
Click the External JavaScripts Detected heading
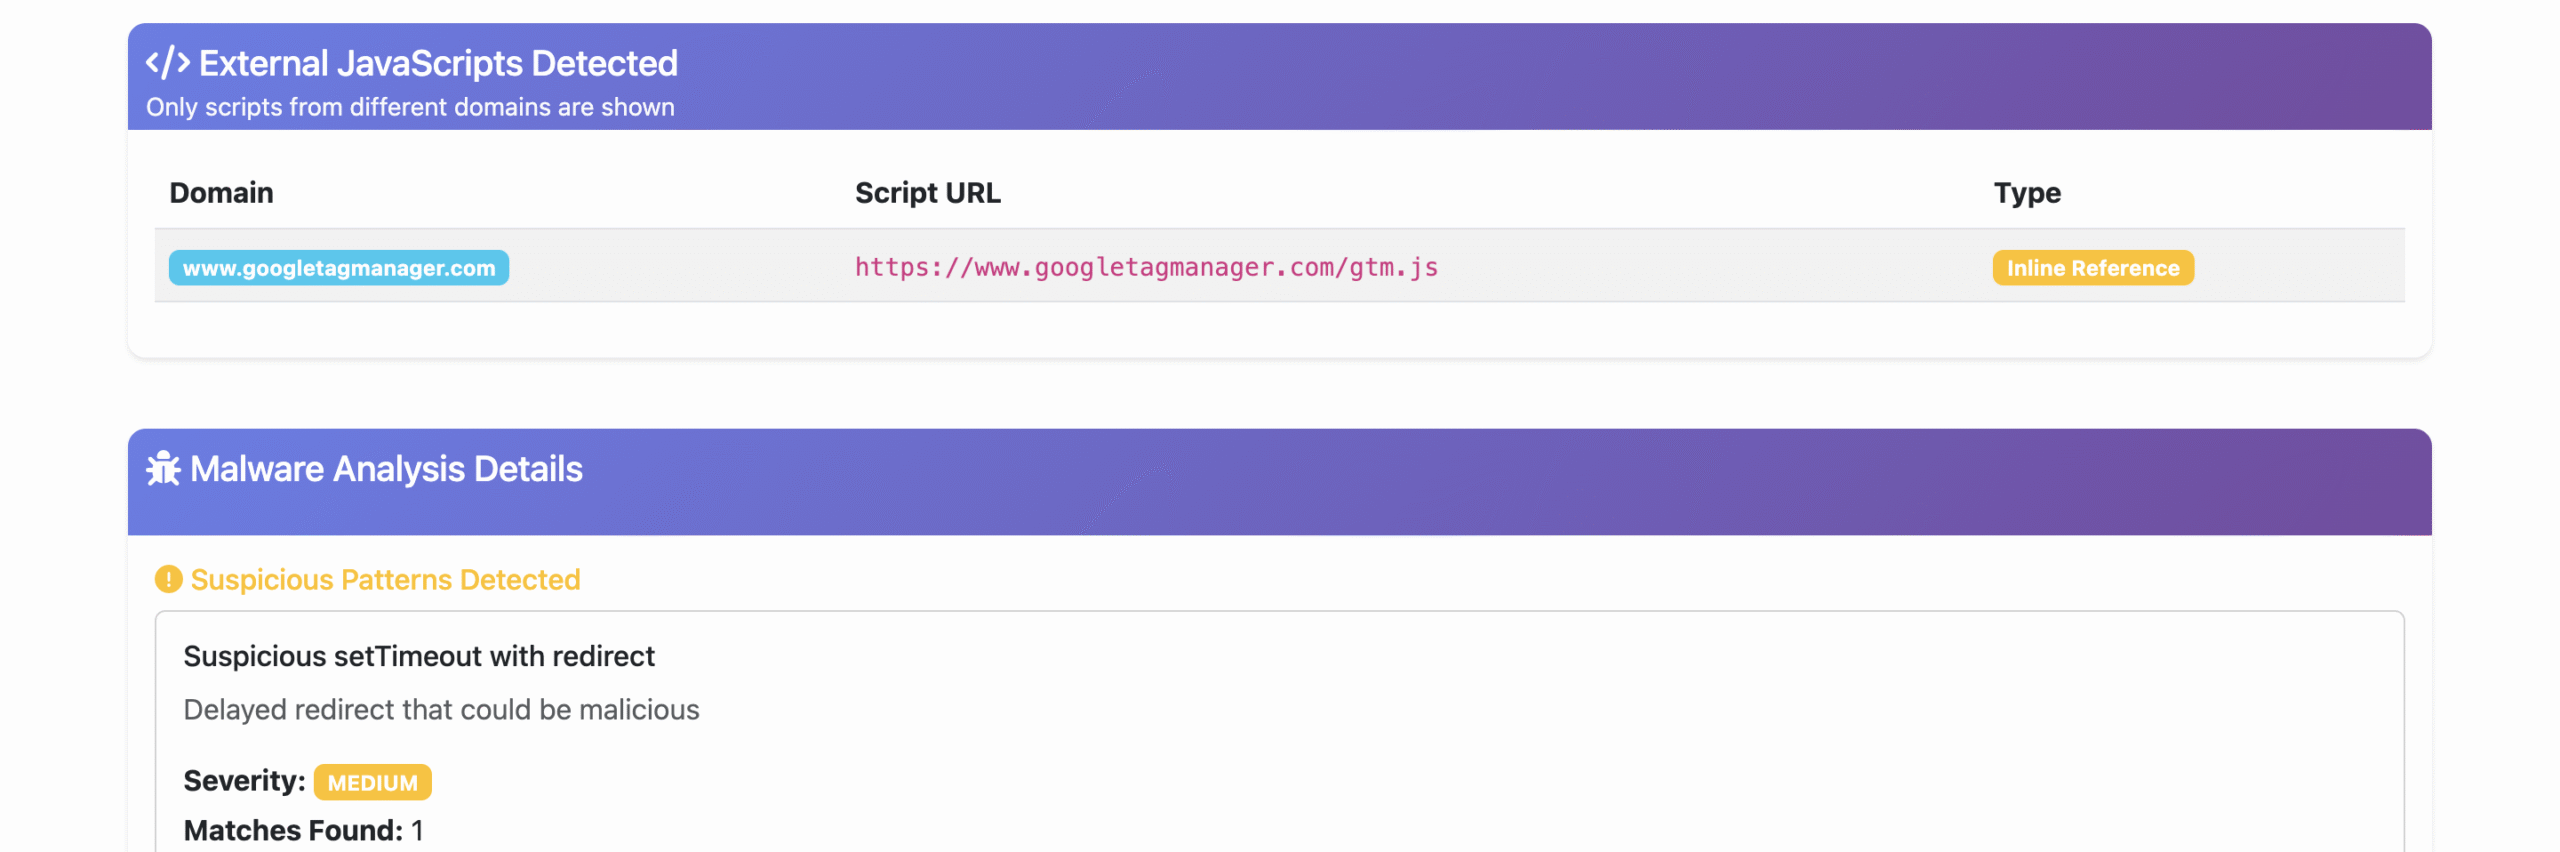click(438, 63)
